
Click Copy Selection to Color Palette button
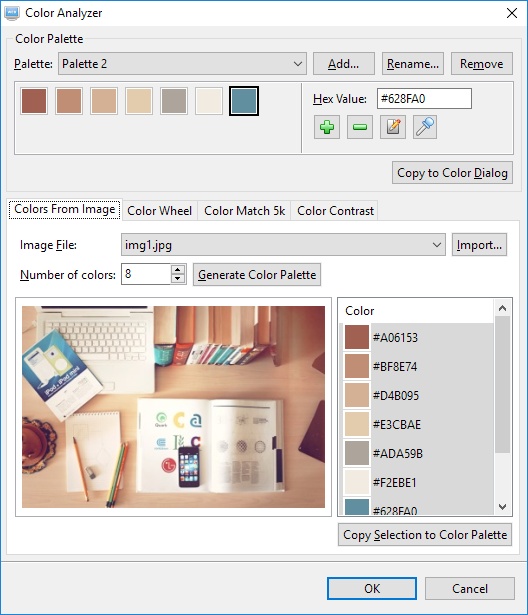tap(425, 535)
